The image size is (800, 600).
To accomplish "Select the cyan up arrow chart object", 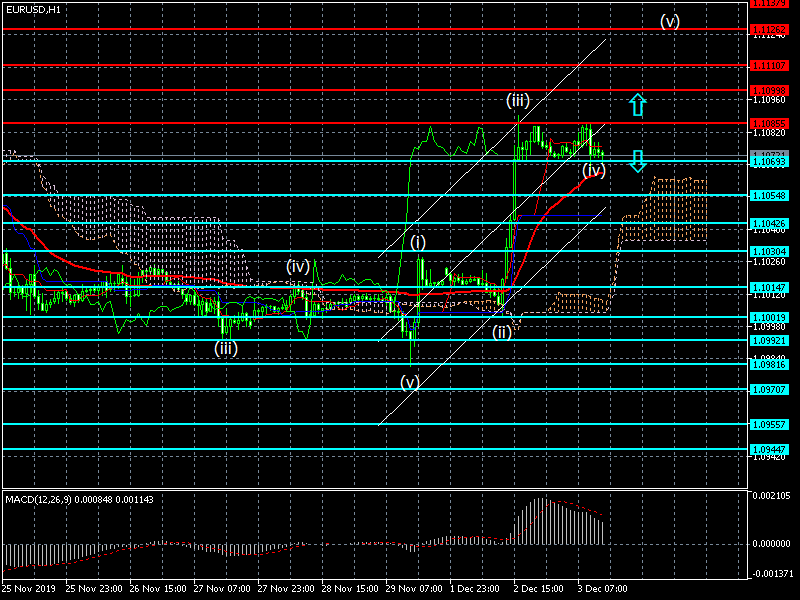I will click(x=637, y=105).
